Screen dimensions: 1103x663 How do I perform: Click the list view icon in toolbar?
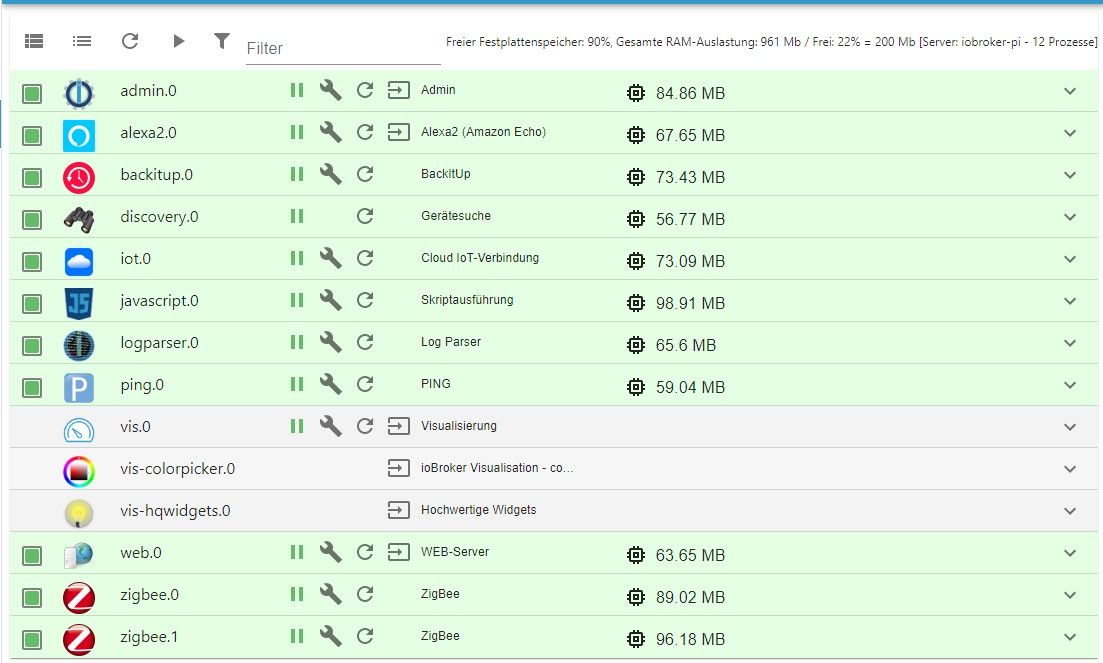tap(82, 41)
